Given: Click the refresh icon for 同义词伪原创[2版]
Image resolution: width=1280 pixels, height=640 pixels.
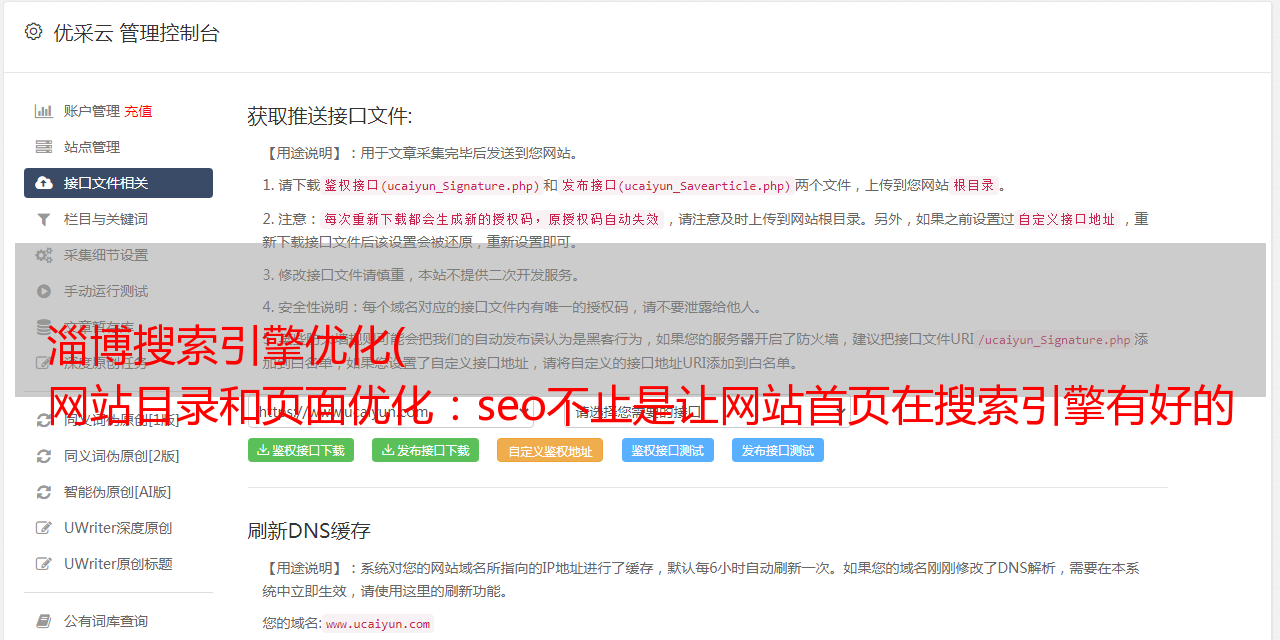Looking at the screenshot, I should pos(44,456).
